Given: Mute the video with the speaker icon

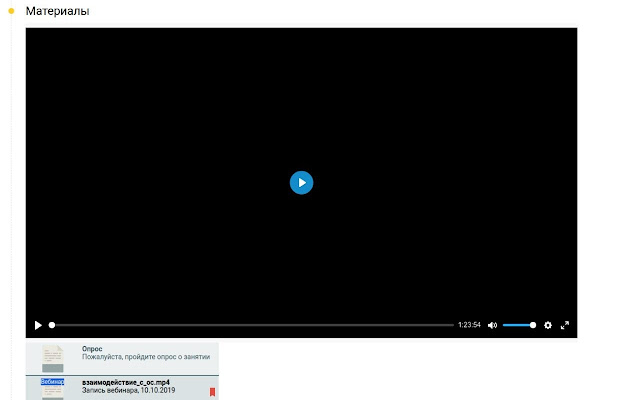Looking at the screenshot, I should pos(492,325).
